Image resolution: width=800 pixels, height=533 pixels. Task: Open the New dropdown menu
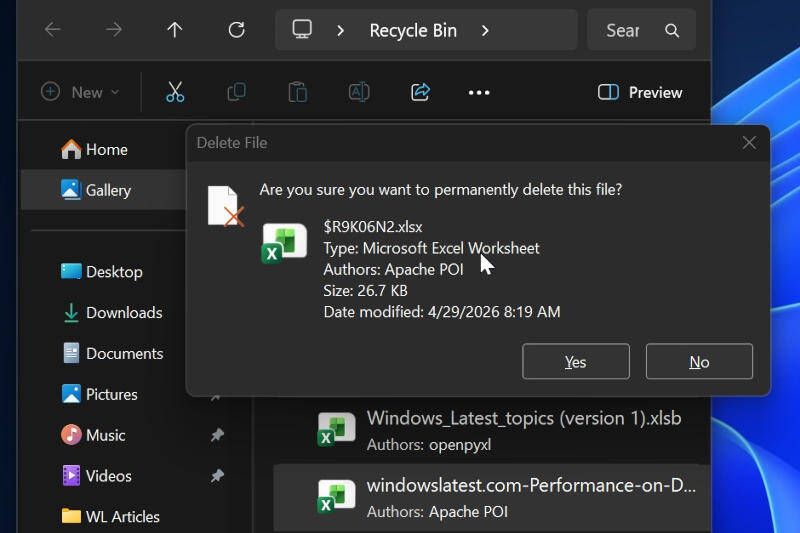[80, 92]
